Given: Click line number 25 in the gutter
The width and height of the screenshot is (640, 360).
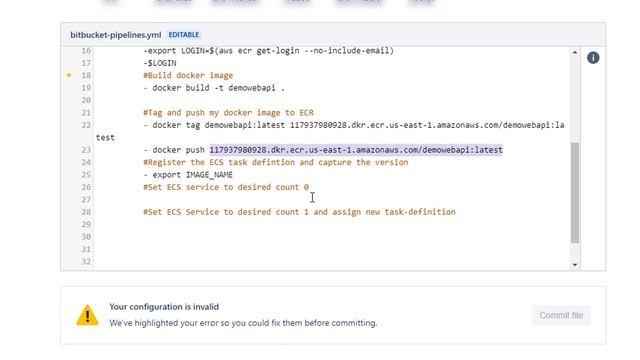Looking at the screenshot, I should [86, 175].
